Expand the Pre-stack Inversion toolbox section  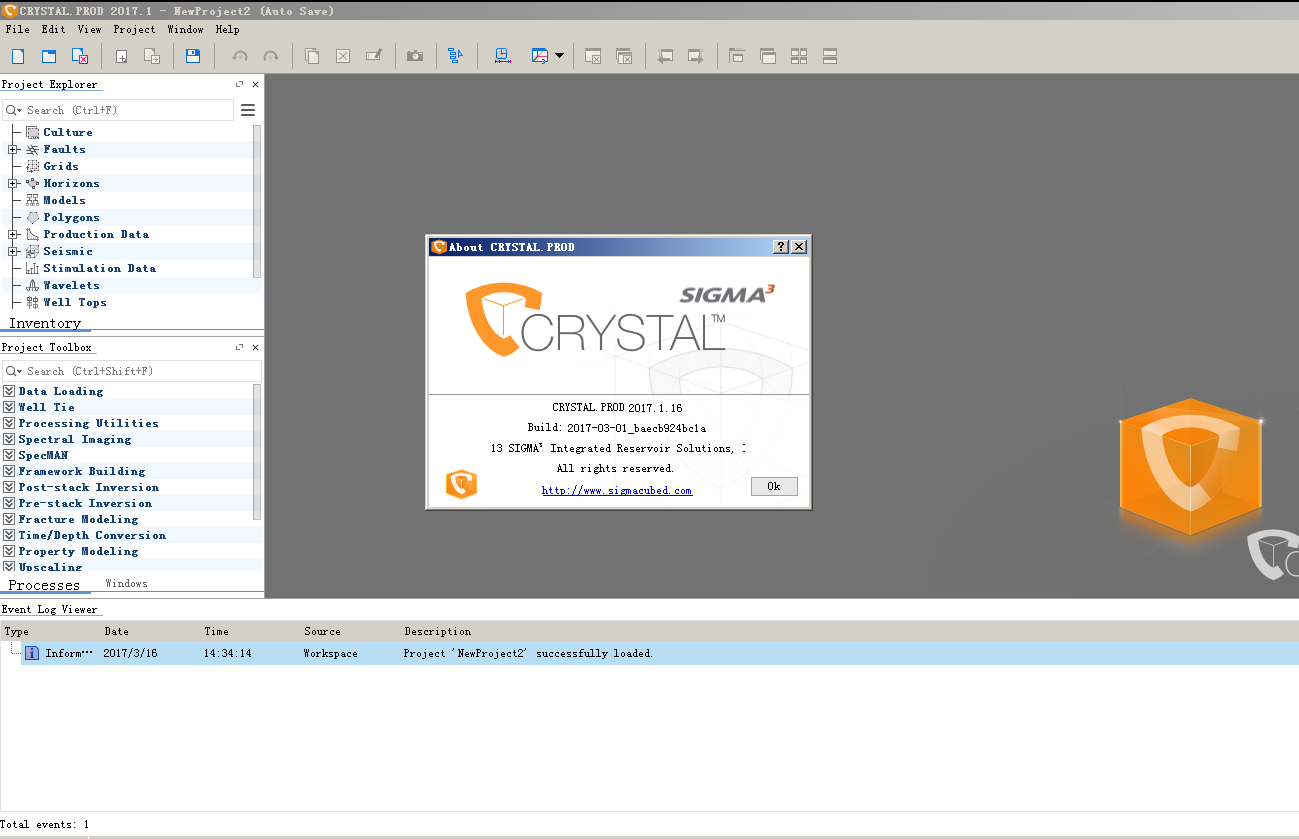coord(9,503)
